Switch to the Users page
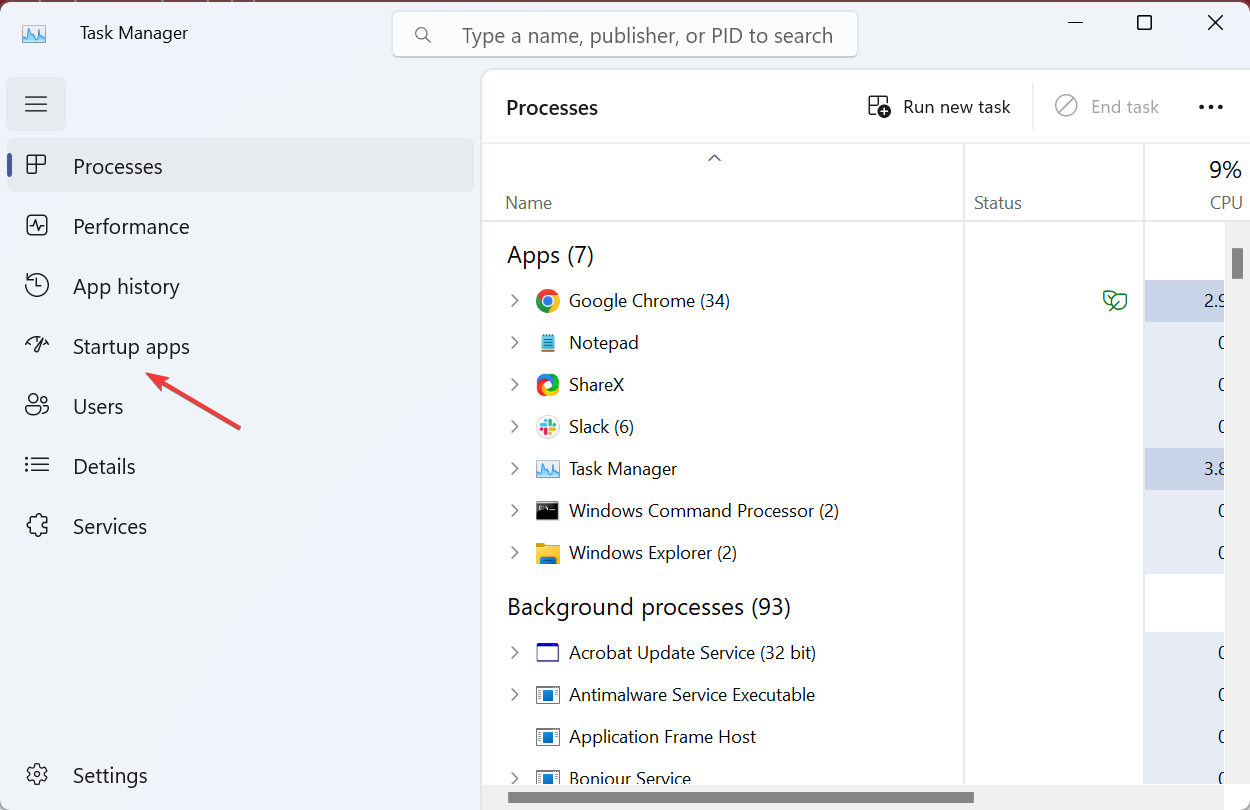 click(240, 406)
